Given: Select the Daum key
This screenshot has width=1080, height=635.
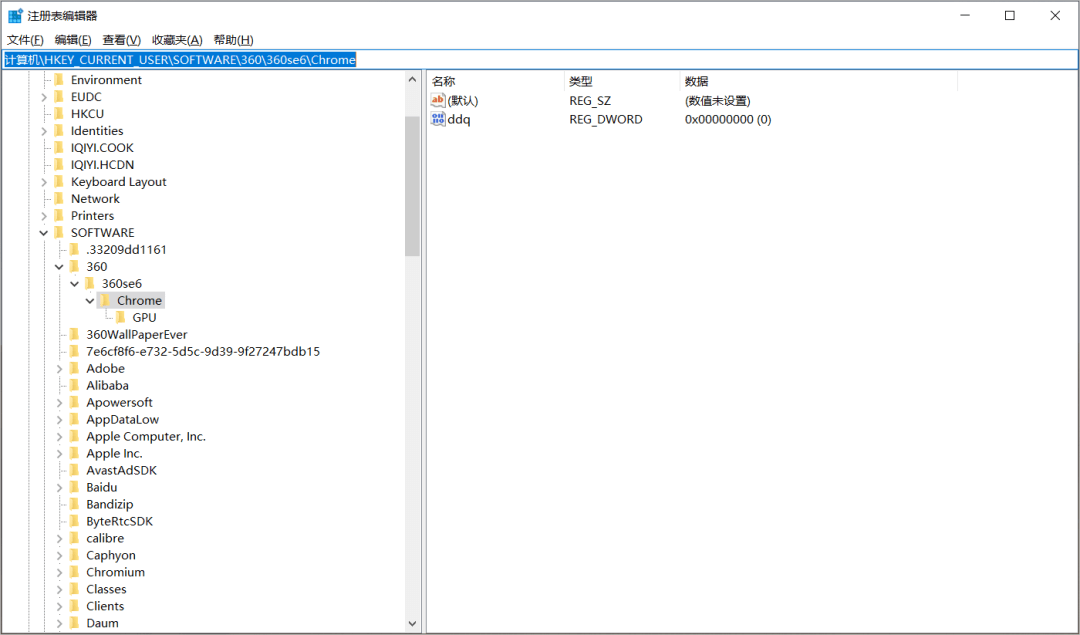Looking at the screenshot, I should pos(102,623).
